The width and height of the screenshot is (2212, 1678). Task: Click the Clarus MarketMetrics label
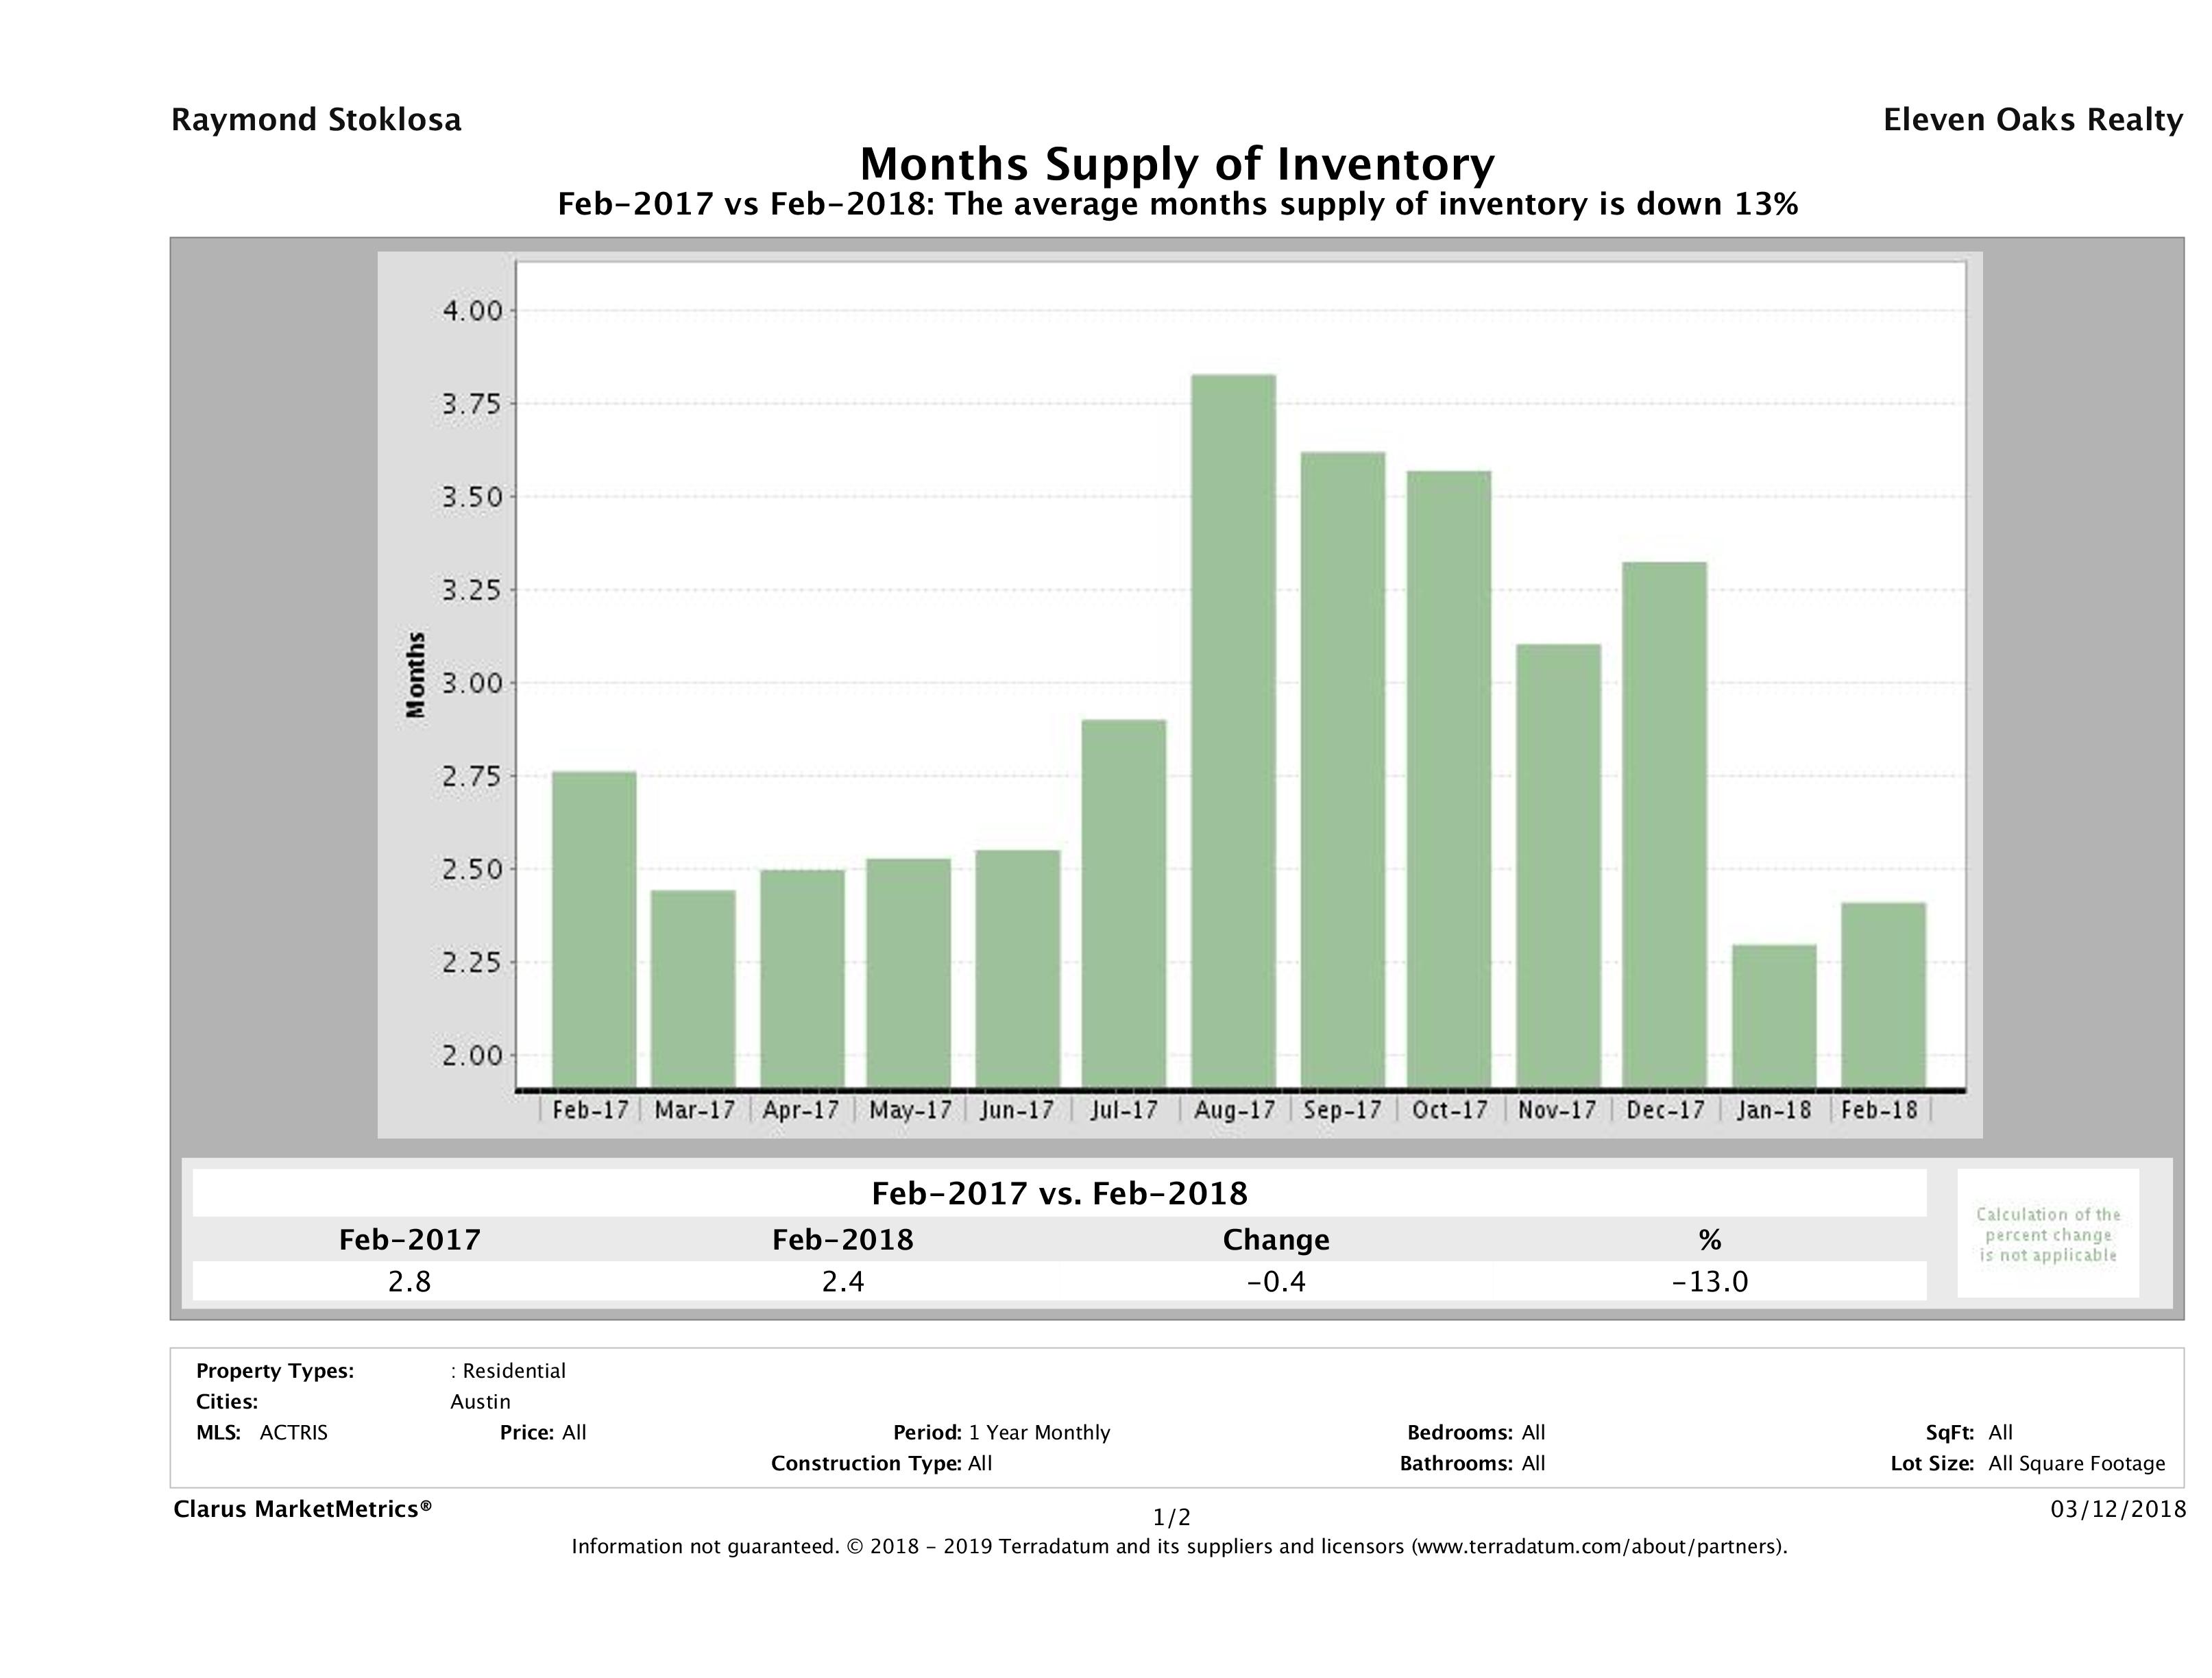coord(302,1509)
